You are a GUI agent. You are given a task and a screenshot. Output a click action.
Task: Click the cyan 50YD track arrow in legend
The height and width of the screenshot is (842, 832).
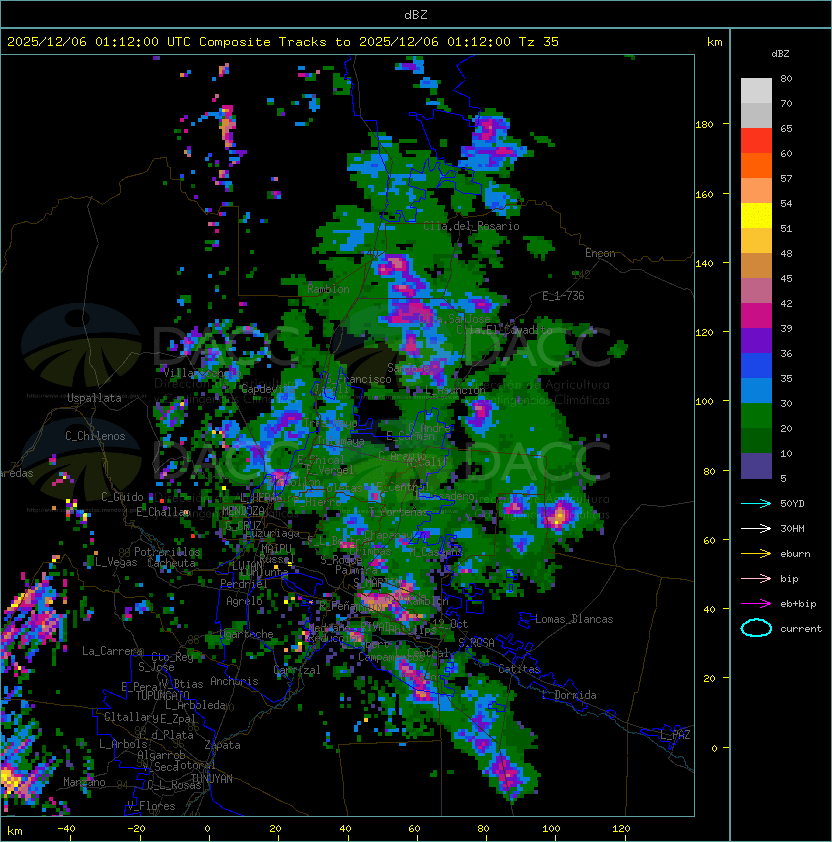tap(756, 503)
